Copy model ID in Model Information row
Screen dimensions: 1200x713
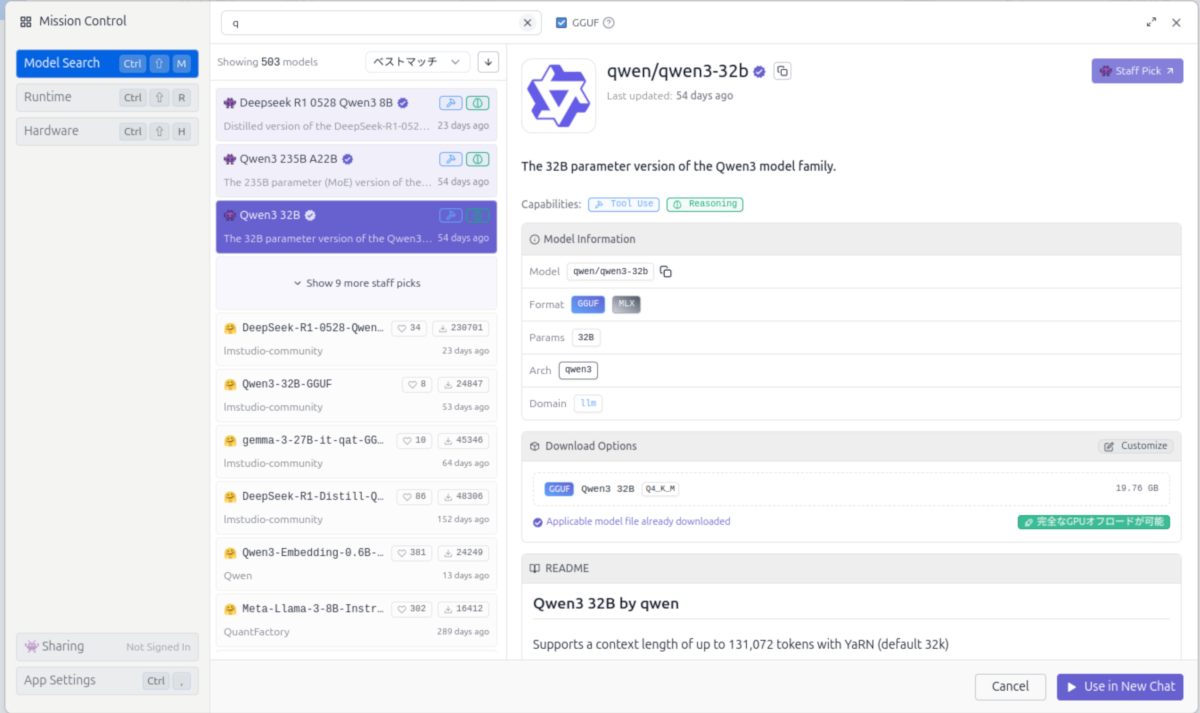(666, 271)
